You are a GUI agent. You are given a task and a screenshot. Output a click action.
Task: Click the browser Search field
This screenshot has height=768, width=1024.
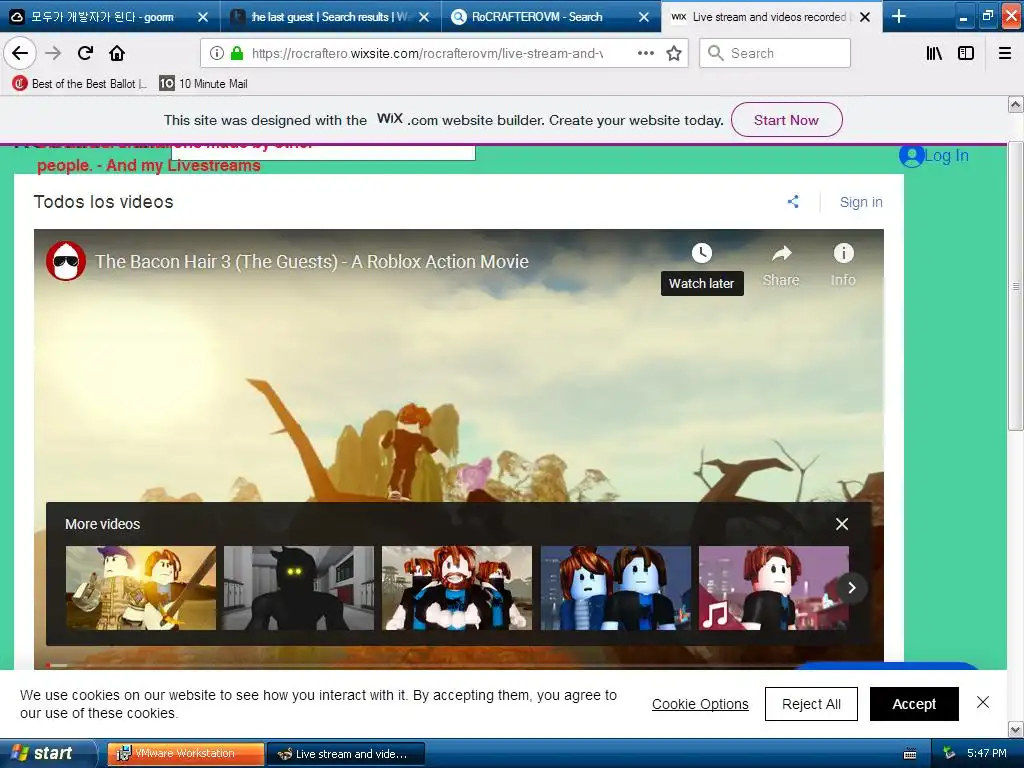775,53
